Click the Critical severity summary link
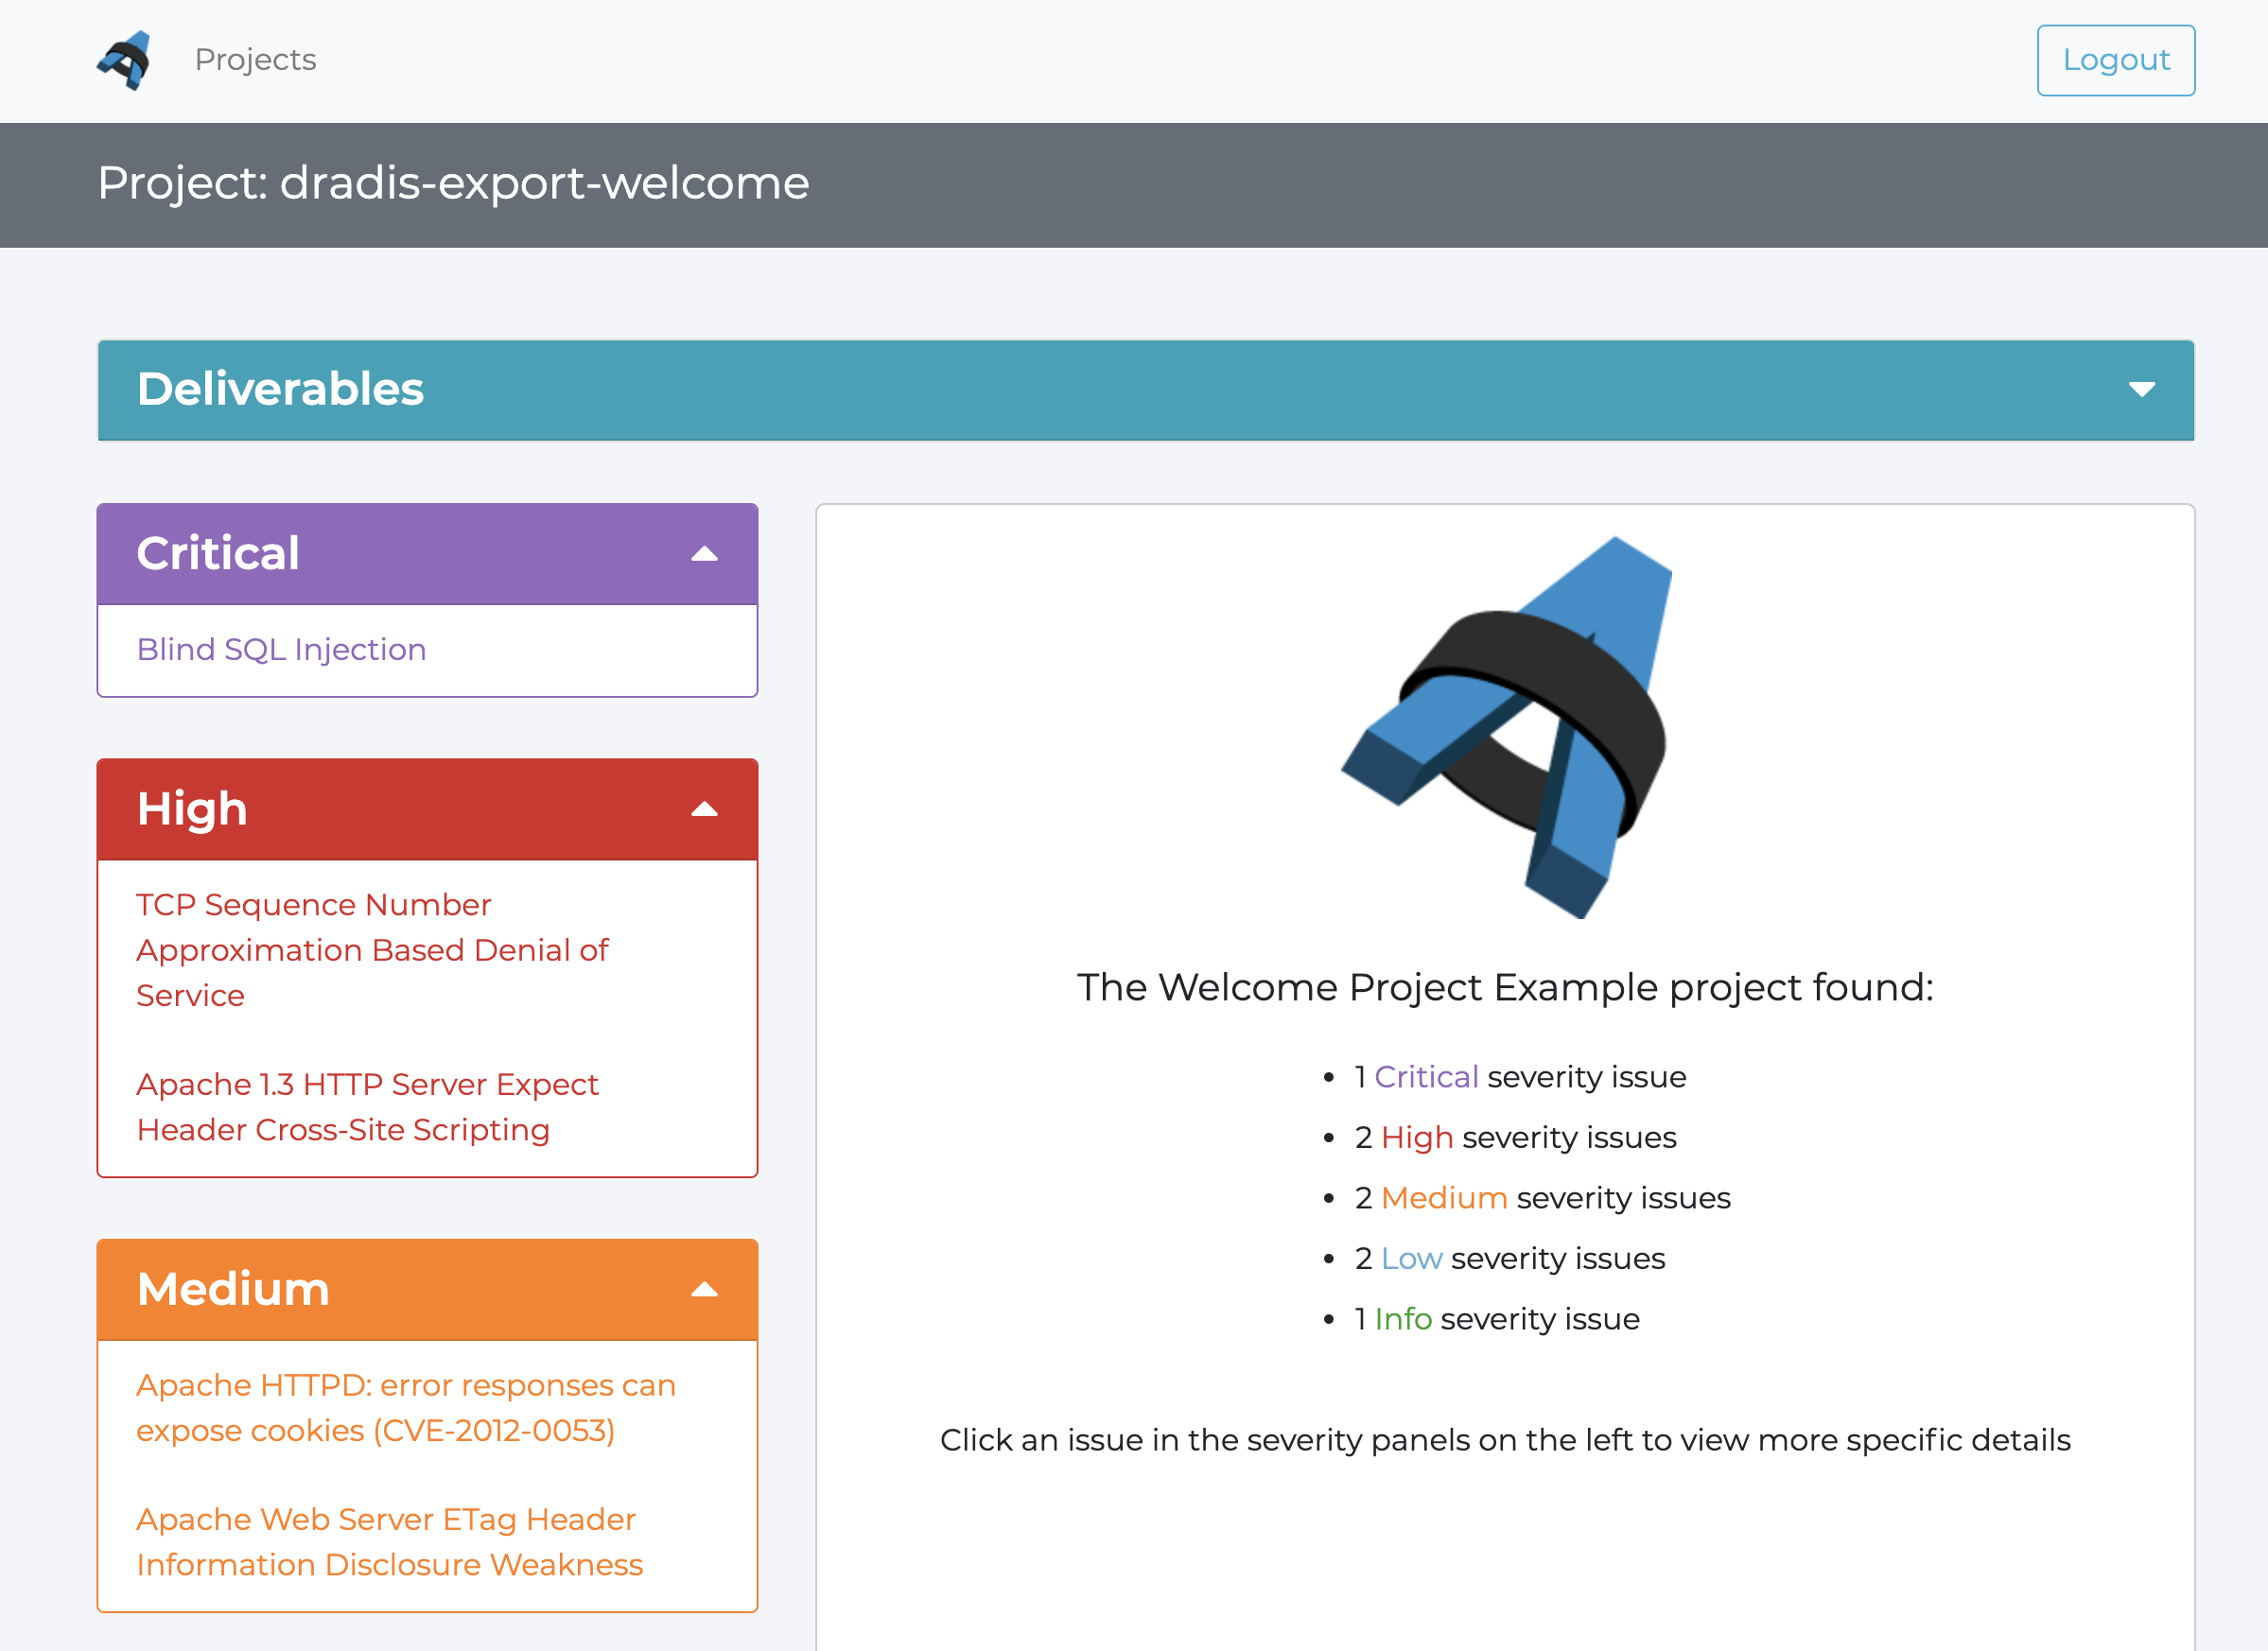The image size is (2268, 1651). click(1425, 1077)
